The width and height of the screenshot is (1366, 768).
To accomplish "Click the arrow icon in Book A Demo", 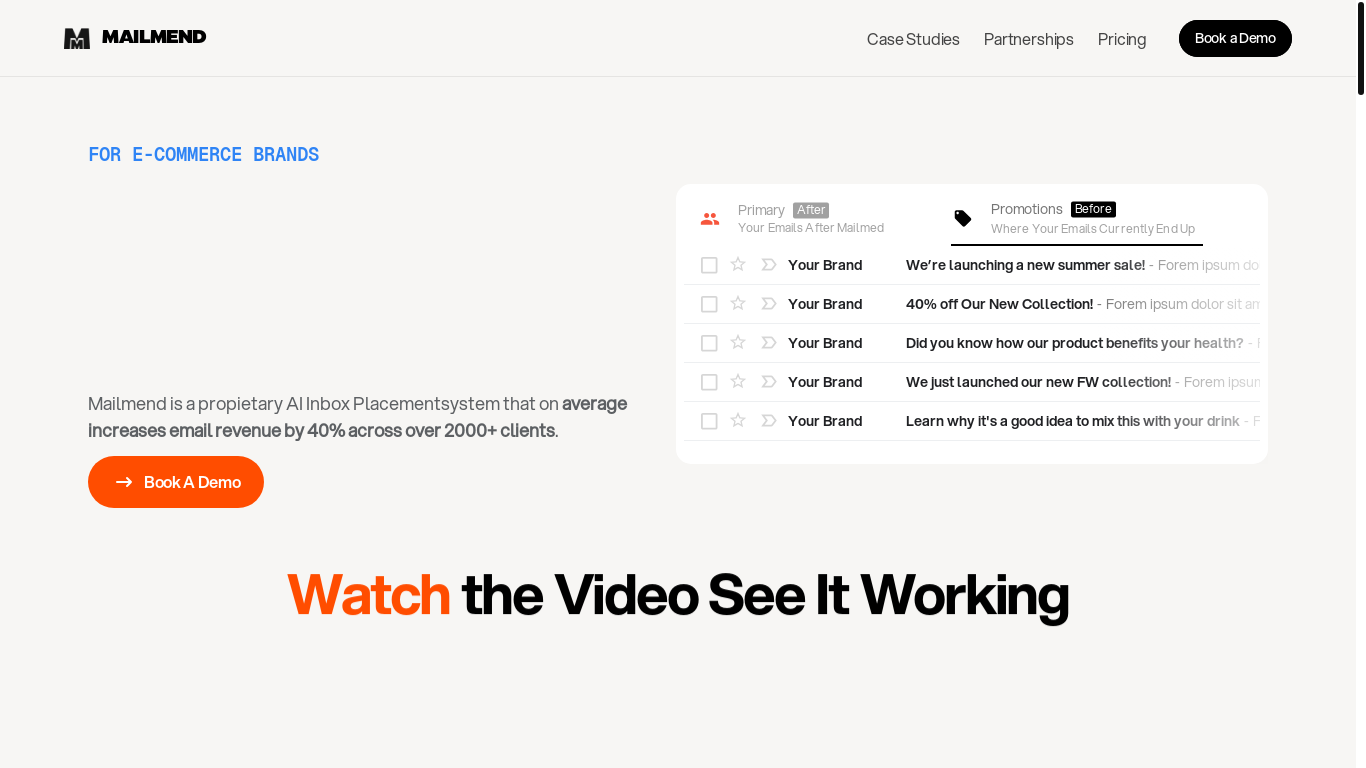I will [x=124, y=482].
